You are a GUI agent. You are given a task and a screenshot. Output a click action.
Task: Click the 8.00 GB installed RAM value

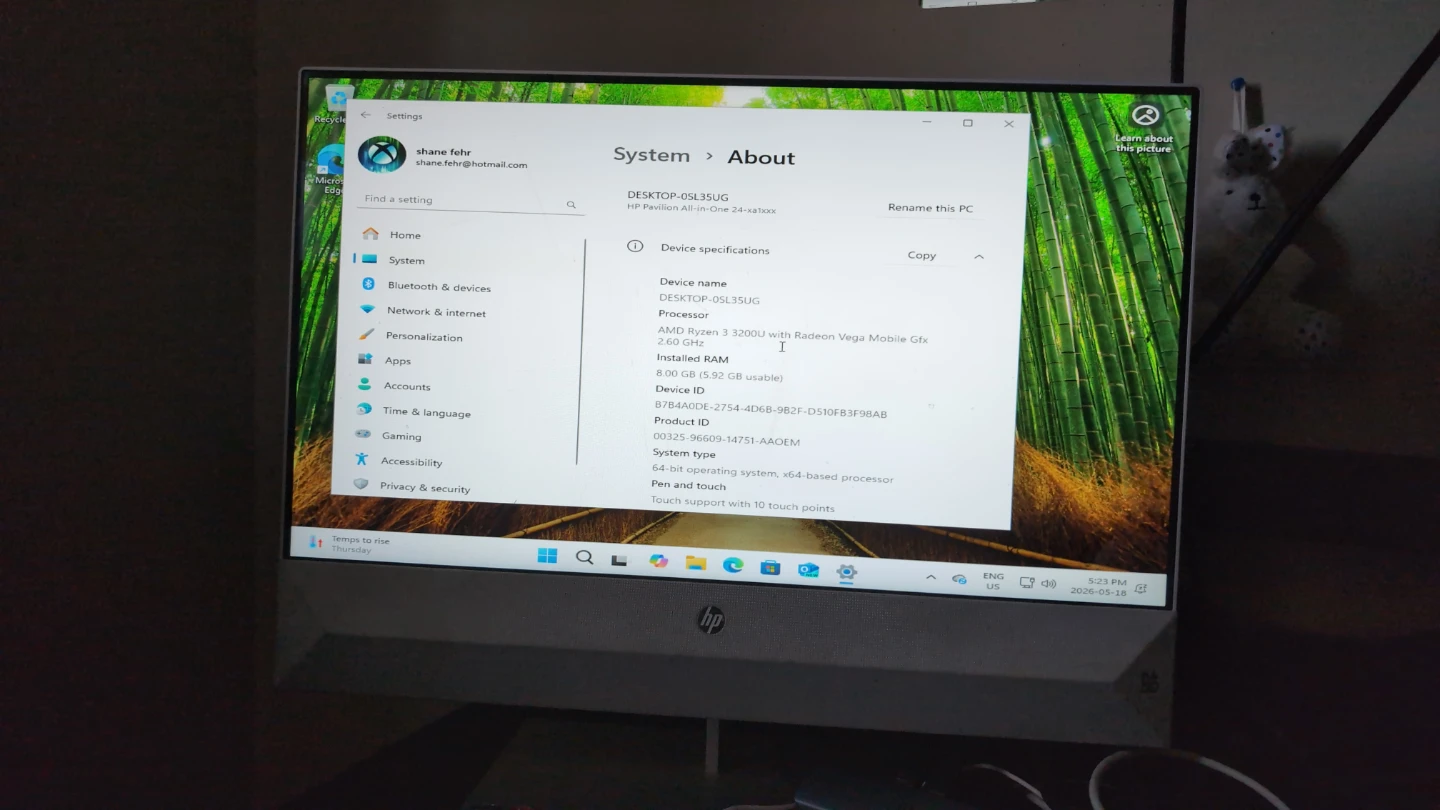click(719, 375)
